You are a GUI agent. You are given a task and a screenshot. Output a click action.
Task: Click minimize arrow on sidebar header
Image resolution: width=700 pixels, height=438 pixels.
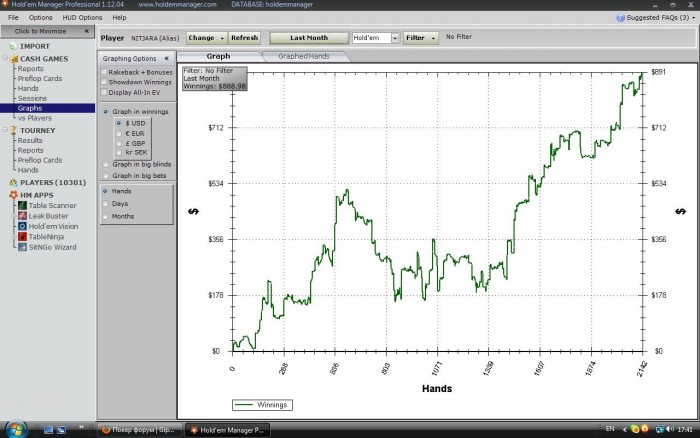[87, 31]
